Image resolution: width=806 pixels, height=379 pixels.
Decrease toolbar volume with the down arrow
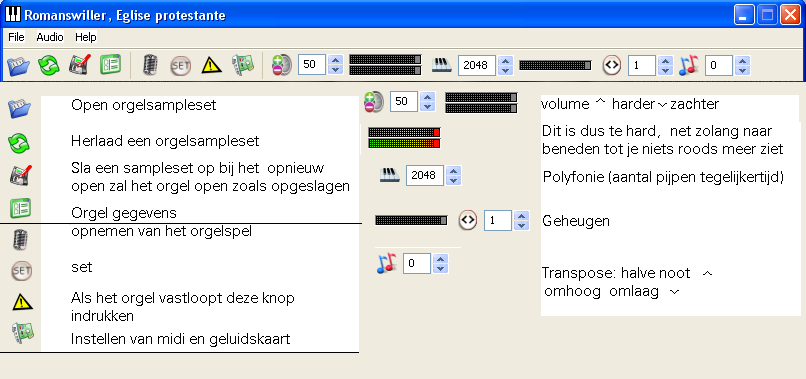coord(336,70)
